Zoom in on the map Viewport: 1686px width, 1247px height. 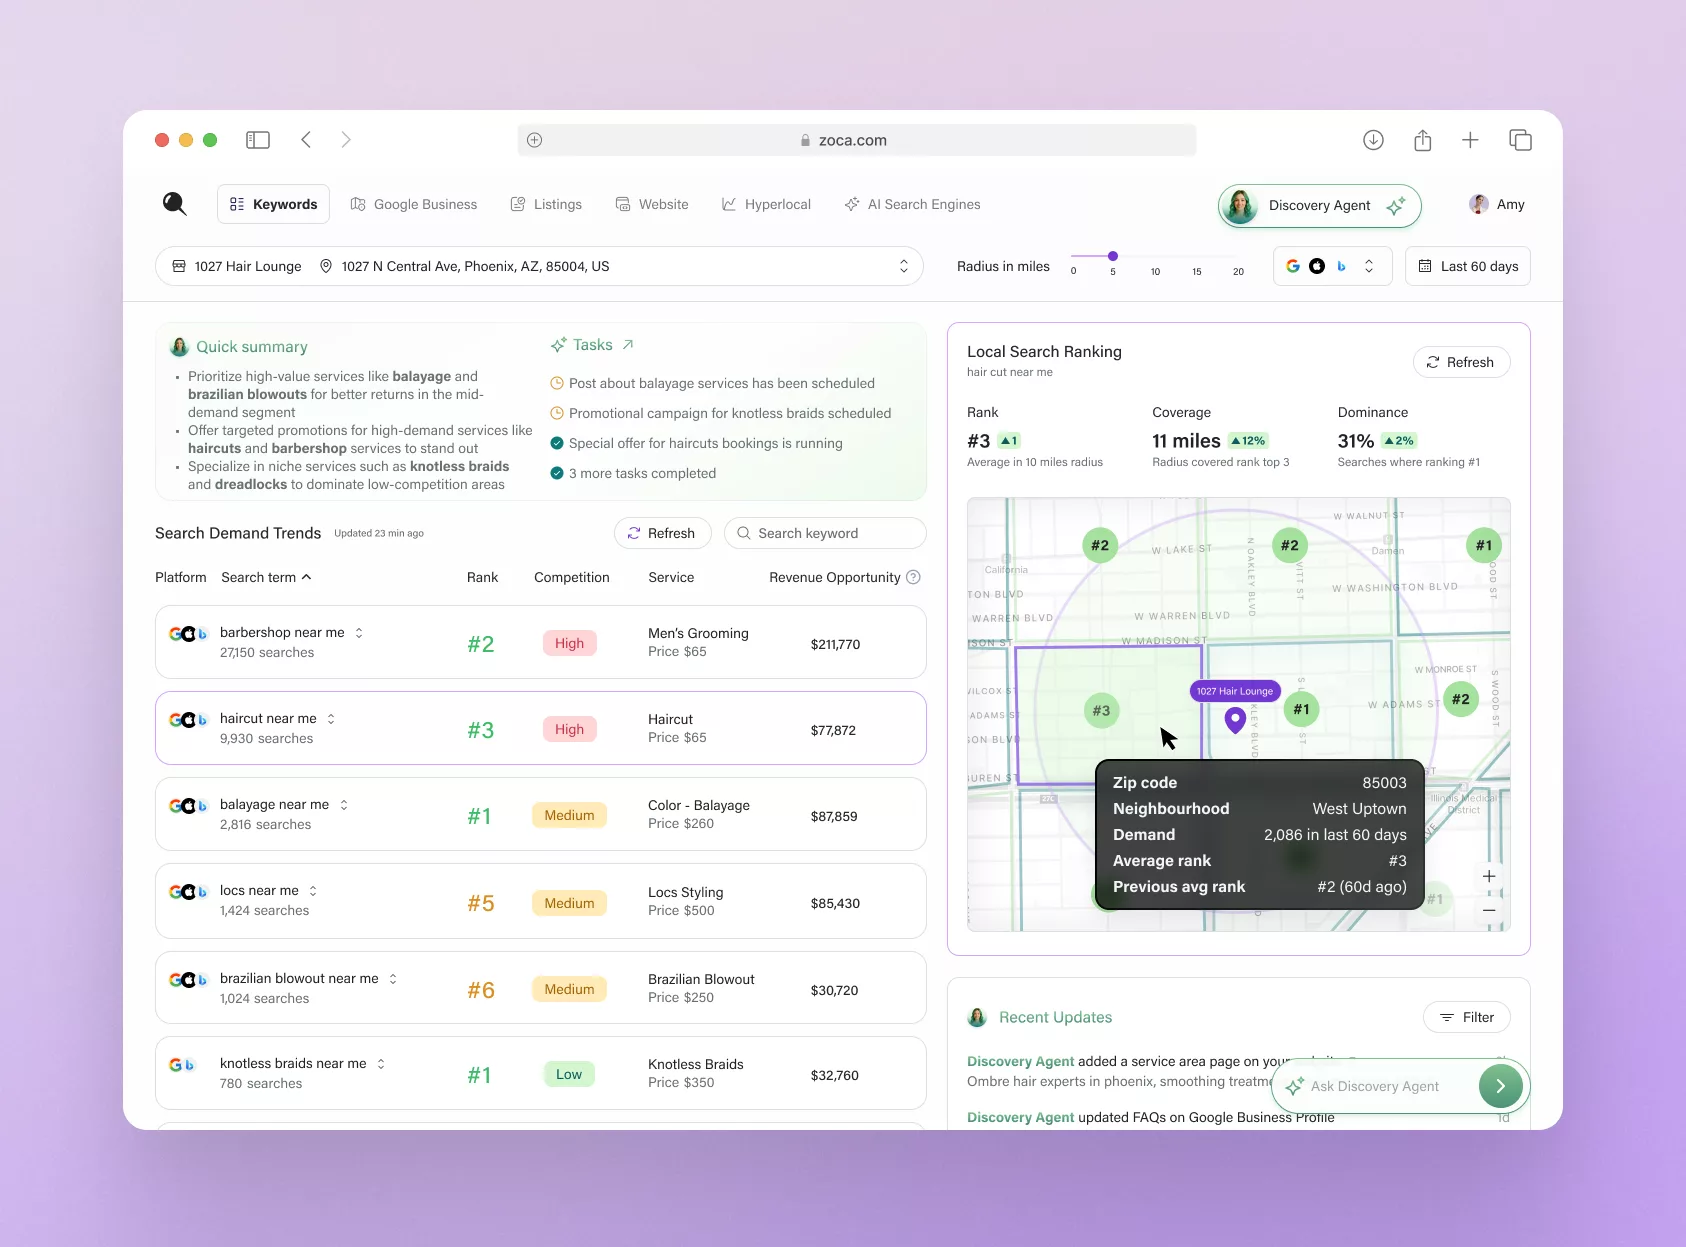pos(1489,876)
